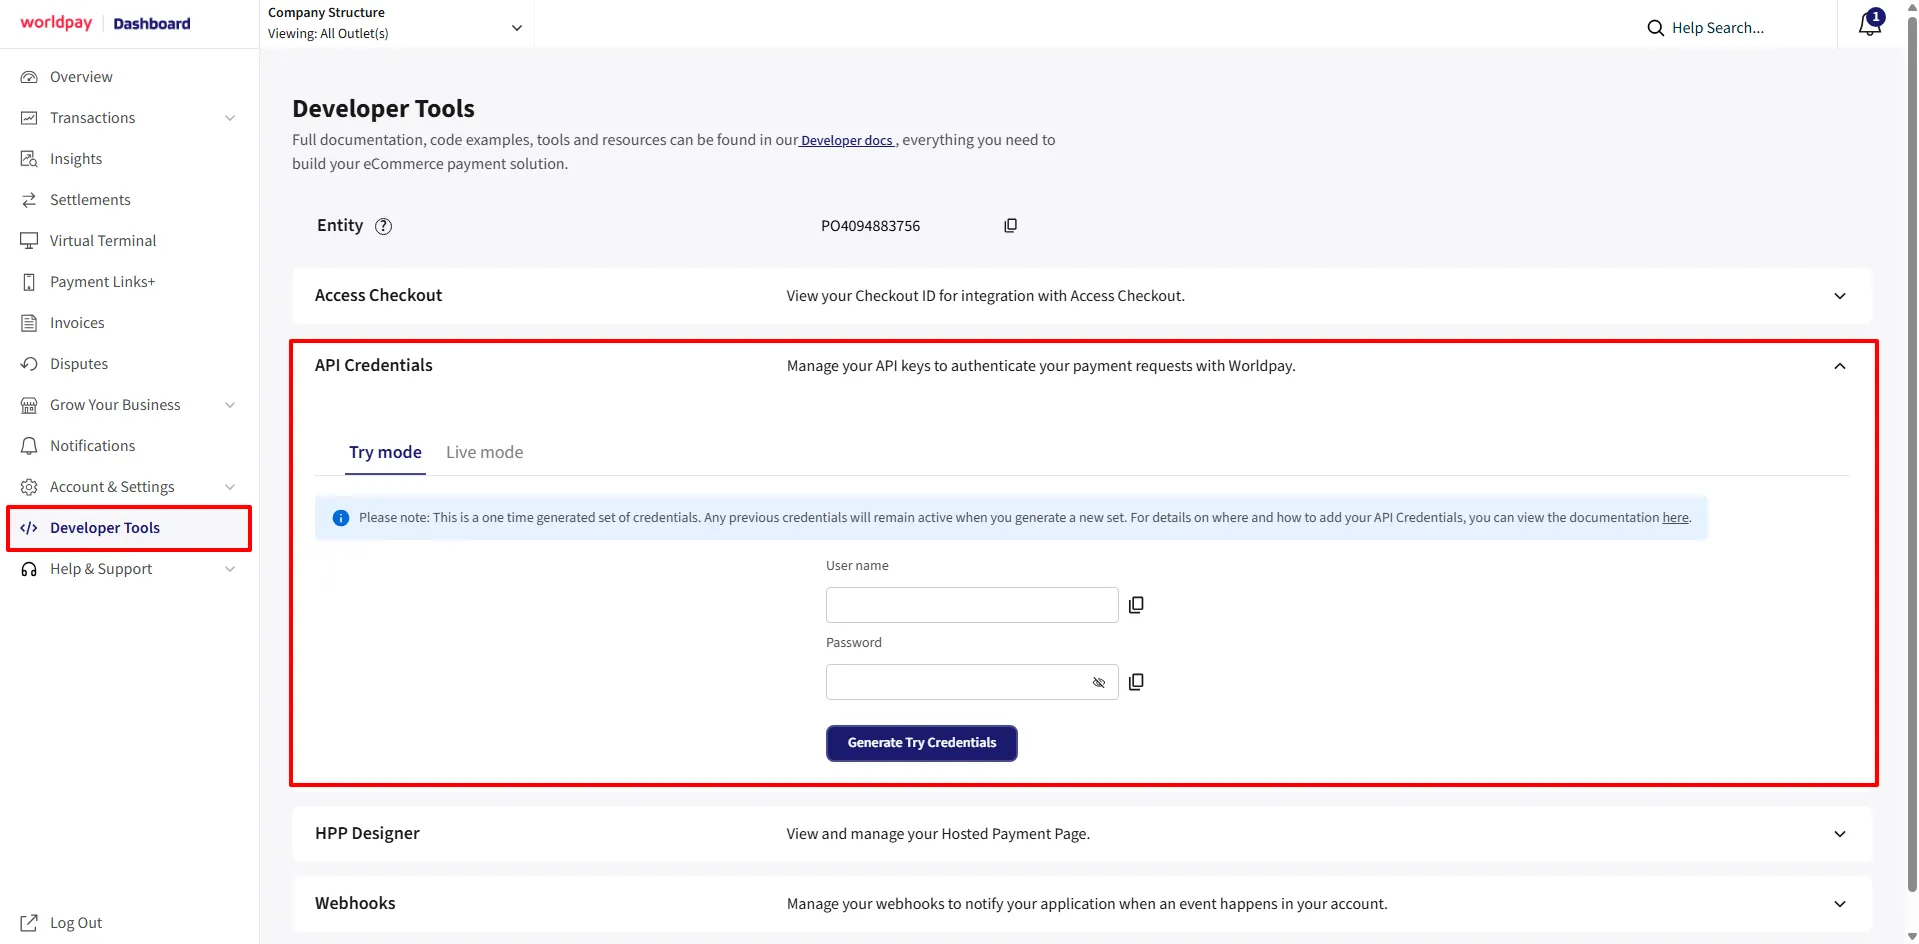The image size is (1919, 944).
Task: Click Generate Try Credentials button
Action: point(921,743)
